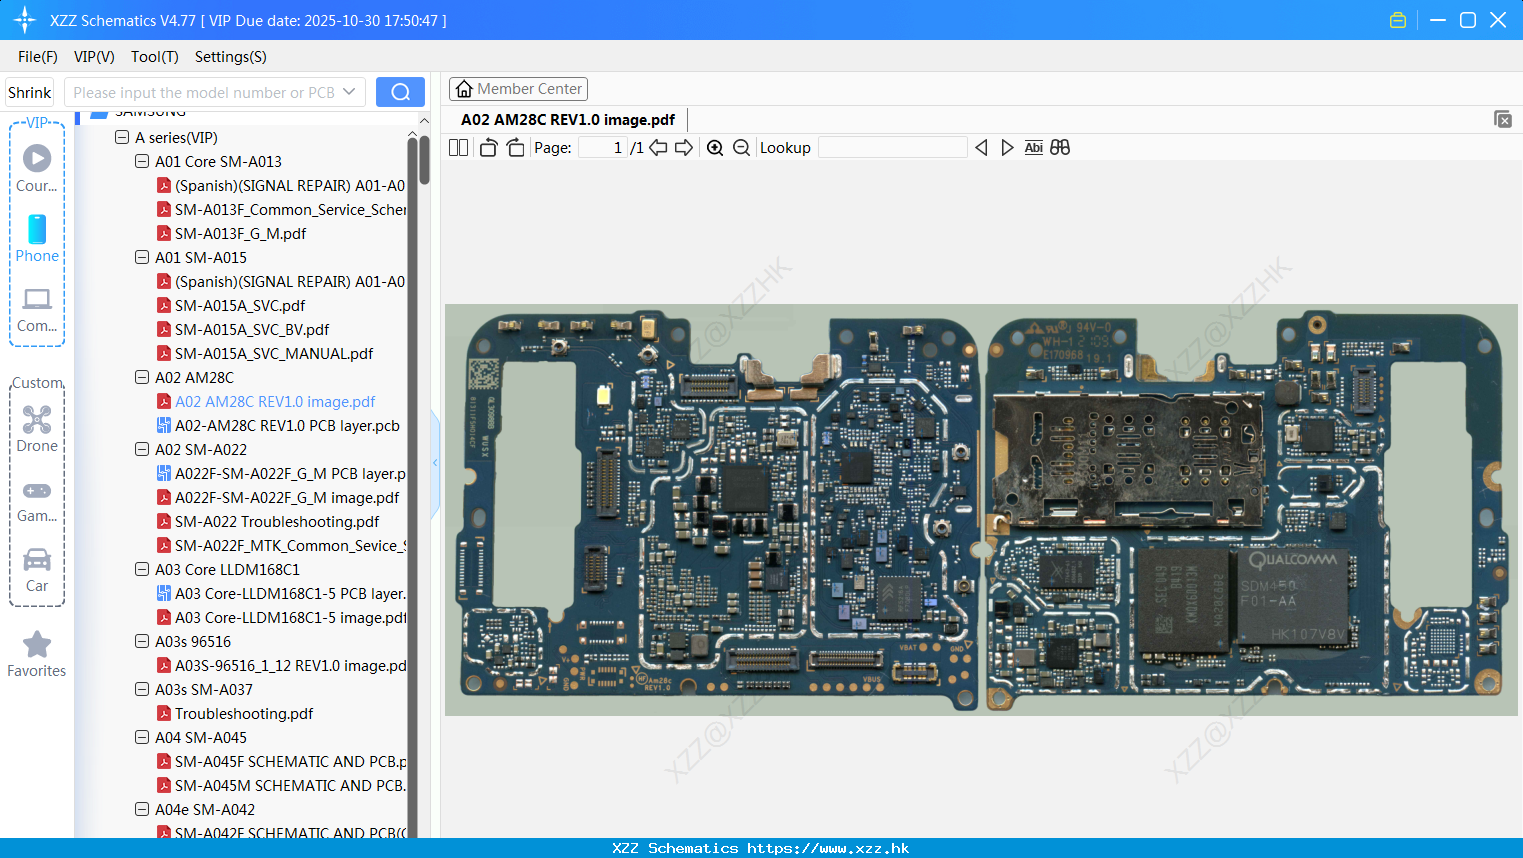Viewport: 1523px width, 858px height.
Task: Open SM-A015A_SVC.pdf
Action: (240, 305)
